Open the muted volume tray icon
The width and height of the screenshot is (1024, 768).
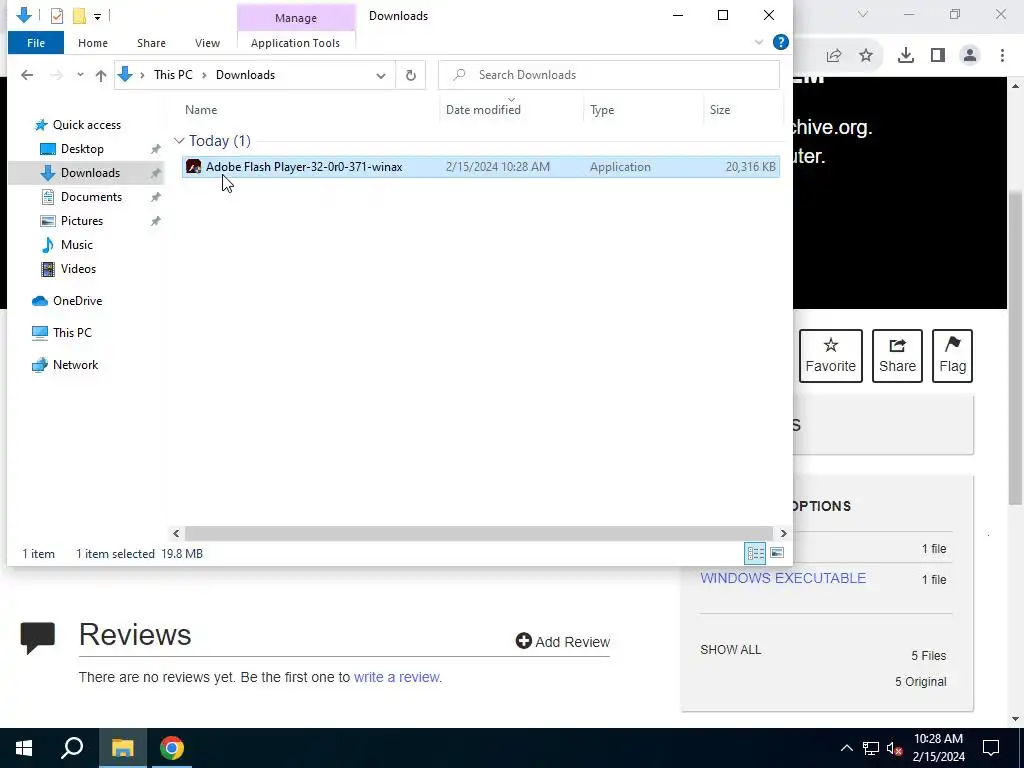(x=894, y=748)
